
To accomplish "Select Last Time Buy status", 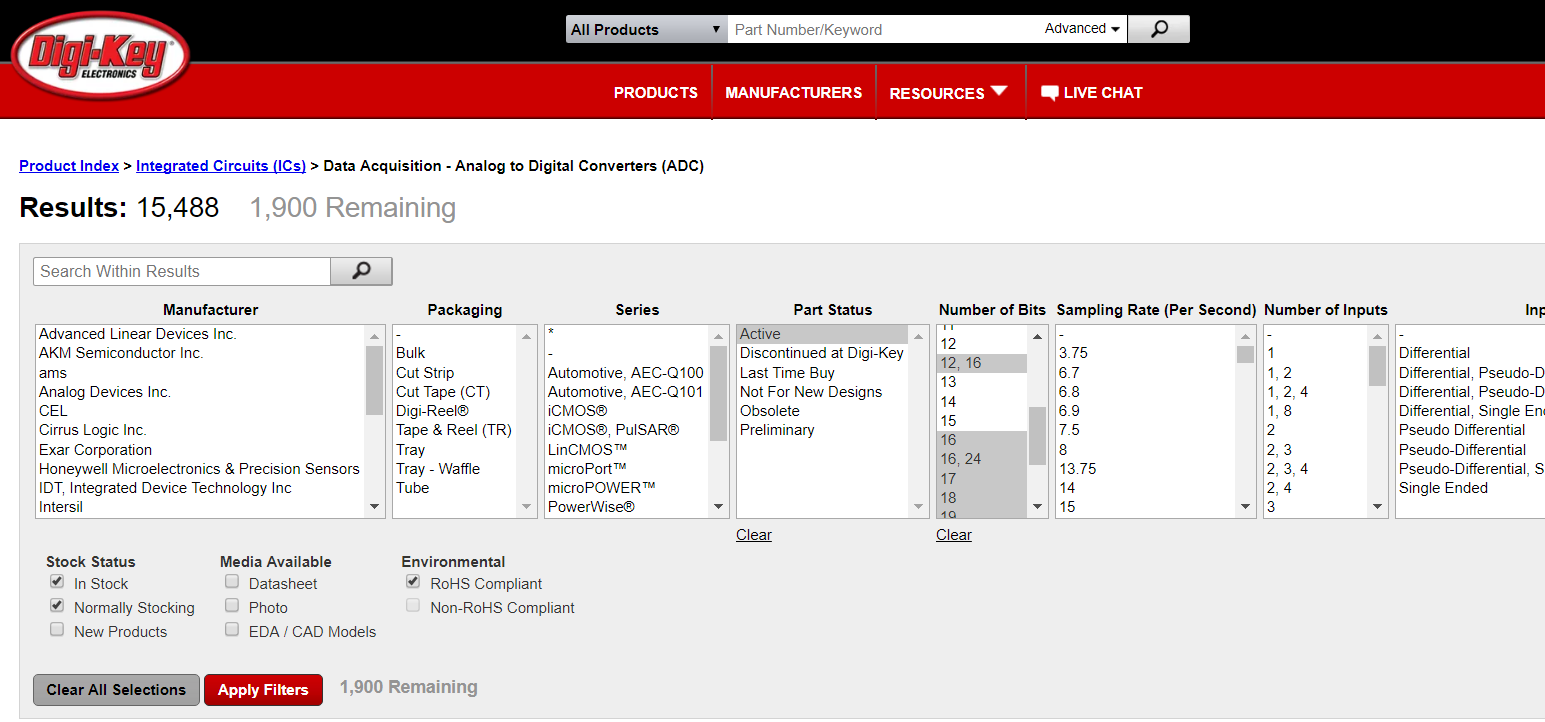I will 822,373.
